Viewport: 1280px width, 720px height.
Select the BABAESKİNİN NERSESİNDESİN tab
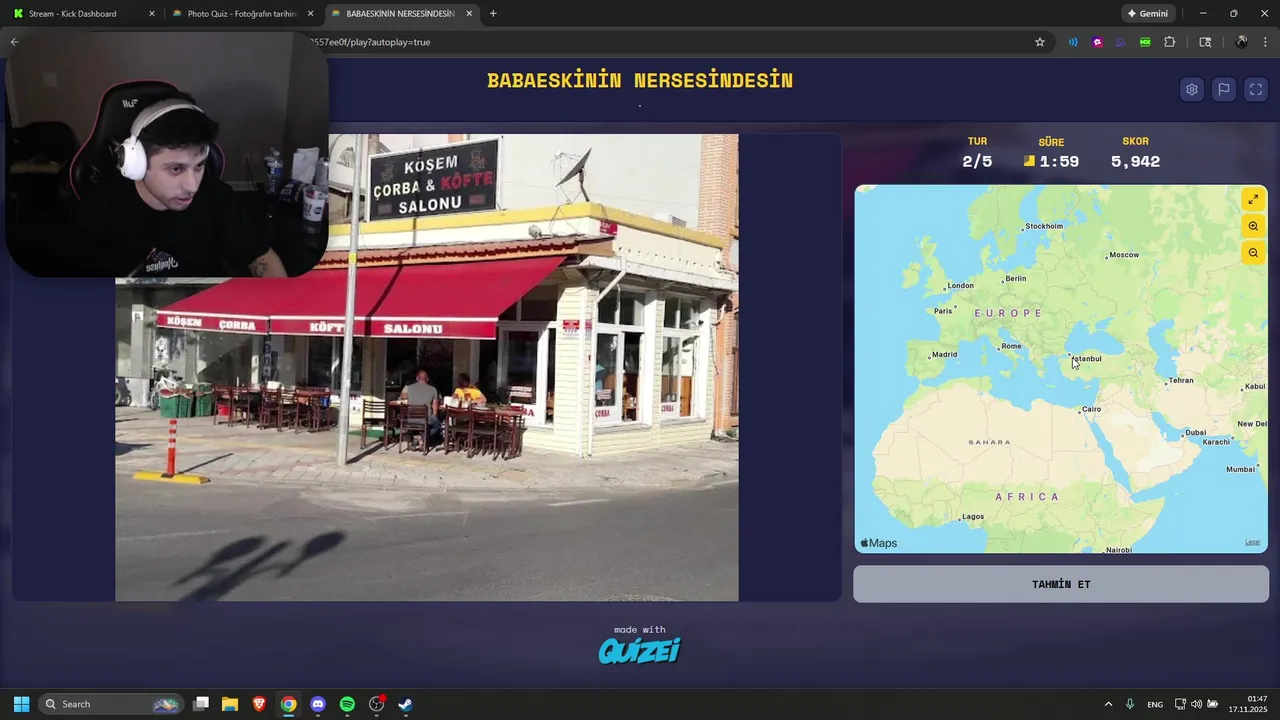400,14
